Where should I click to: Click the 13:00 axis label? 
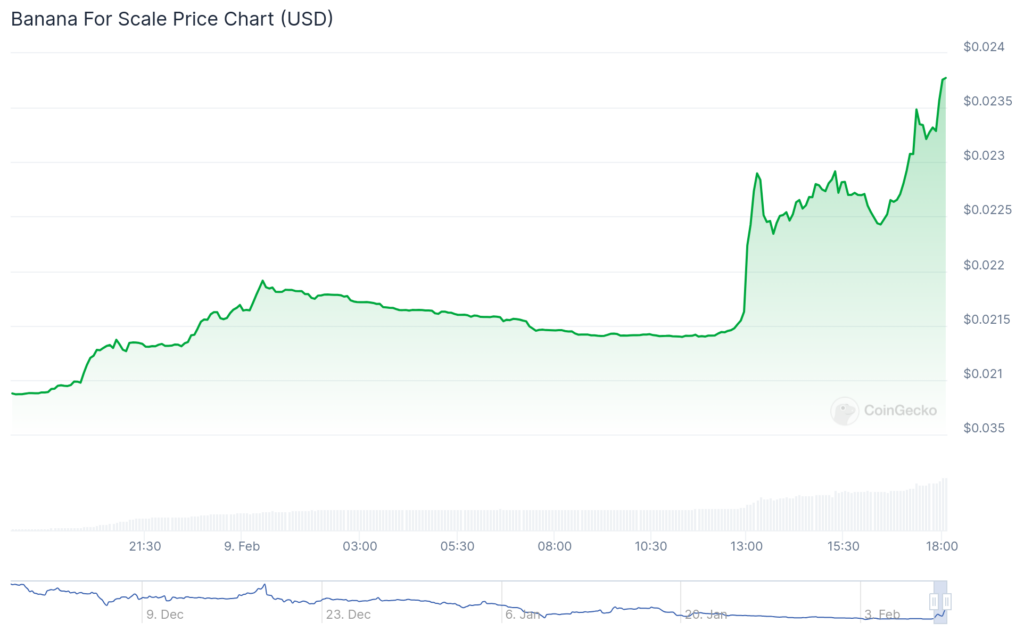click(x=746, y=547)
